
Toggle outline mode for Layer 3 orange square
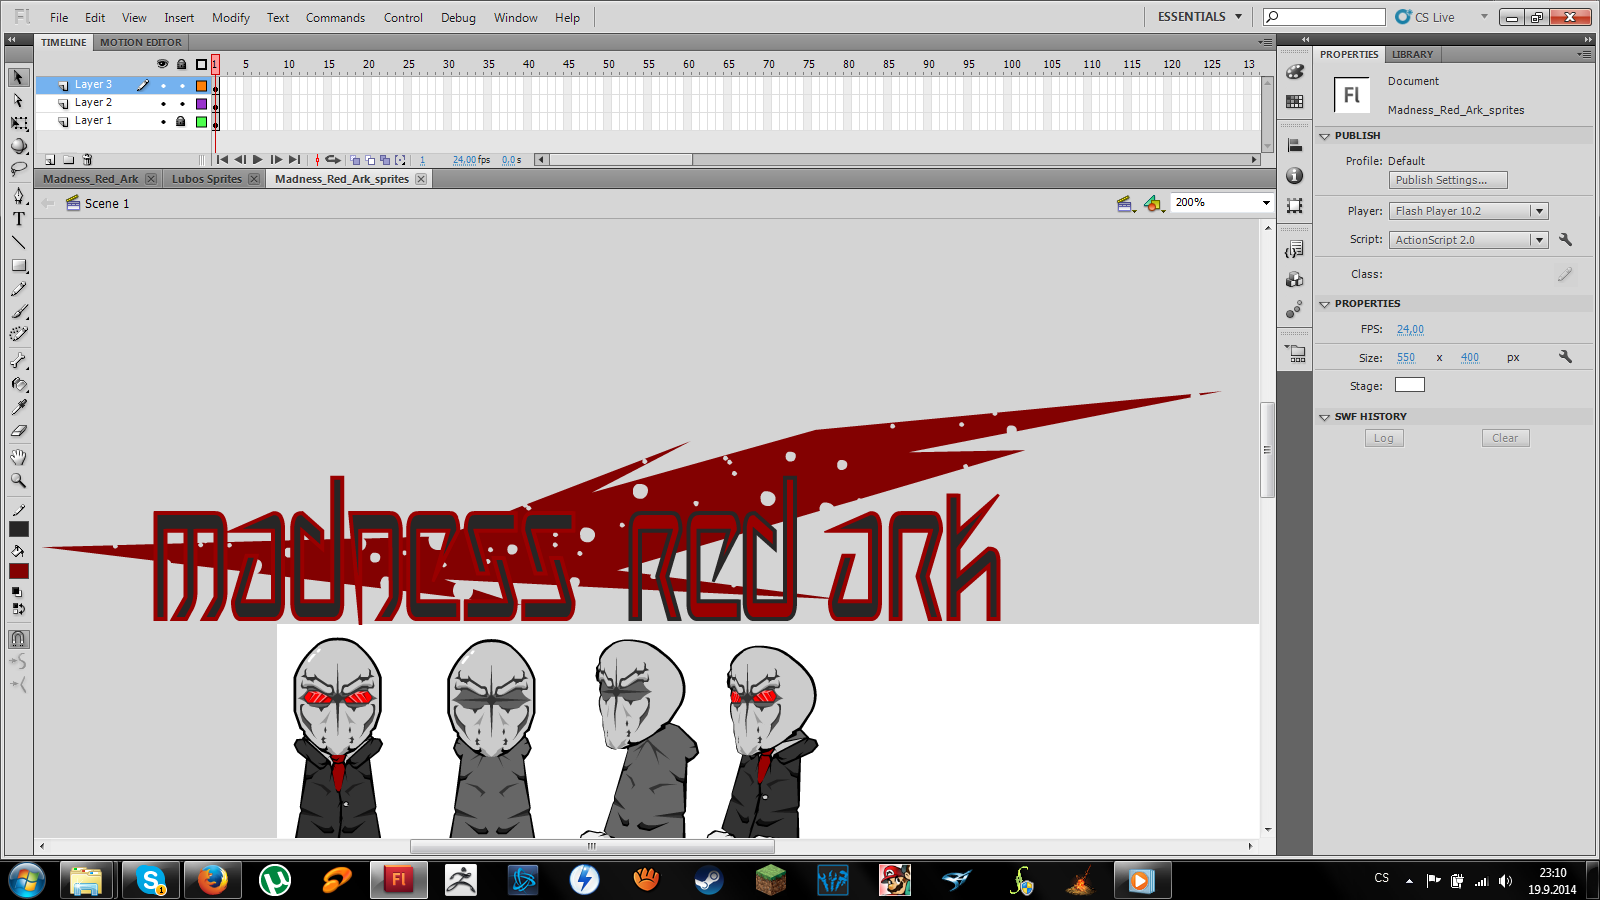point(201,85)
